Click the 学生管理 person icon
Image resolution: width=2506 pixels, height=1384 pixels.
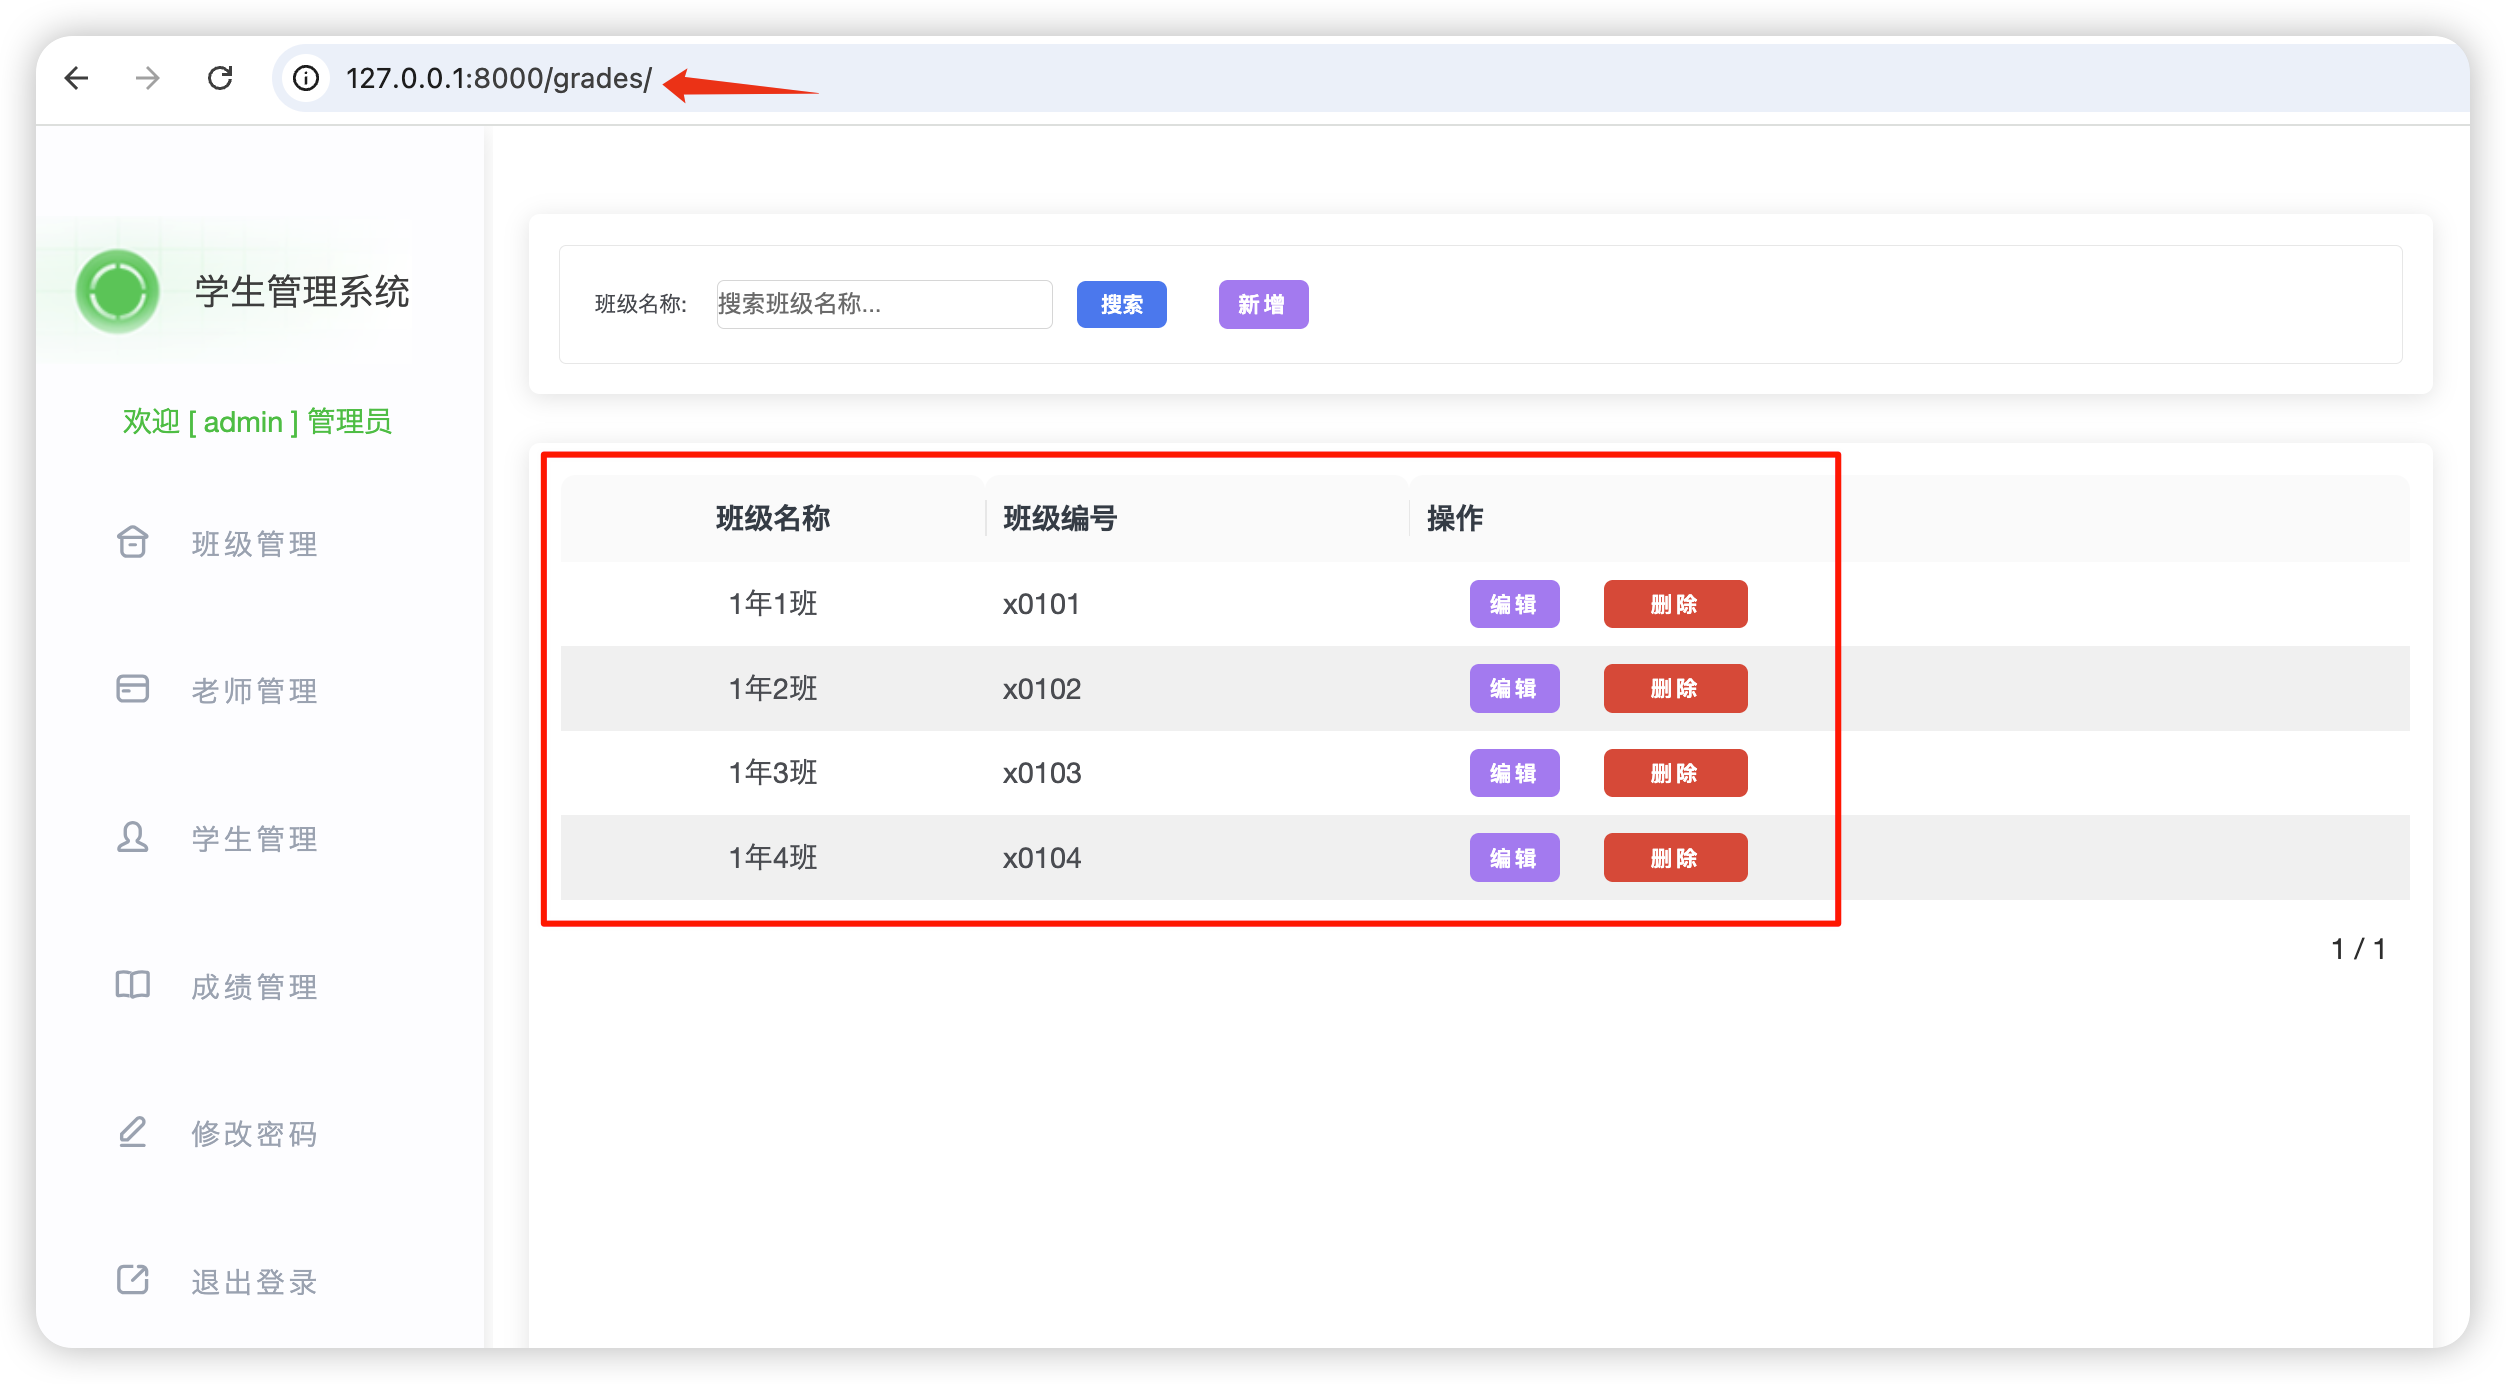click(x=132, y=837)
